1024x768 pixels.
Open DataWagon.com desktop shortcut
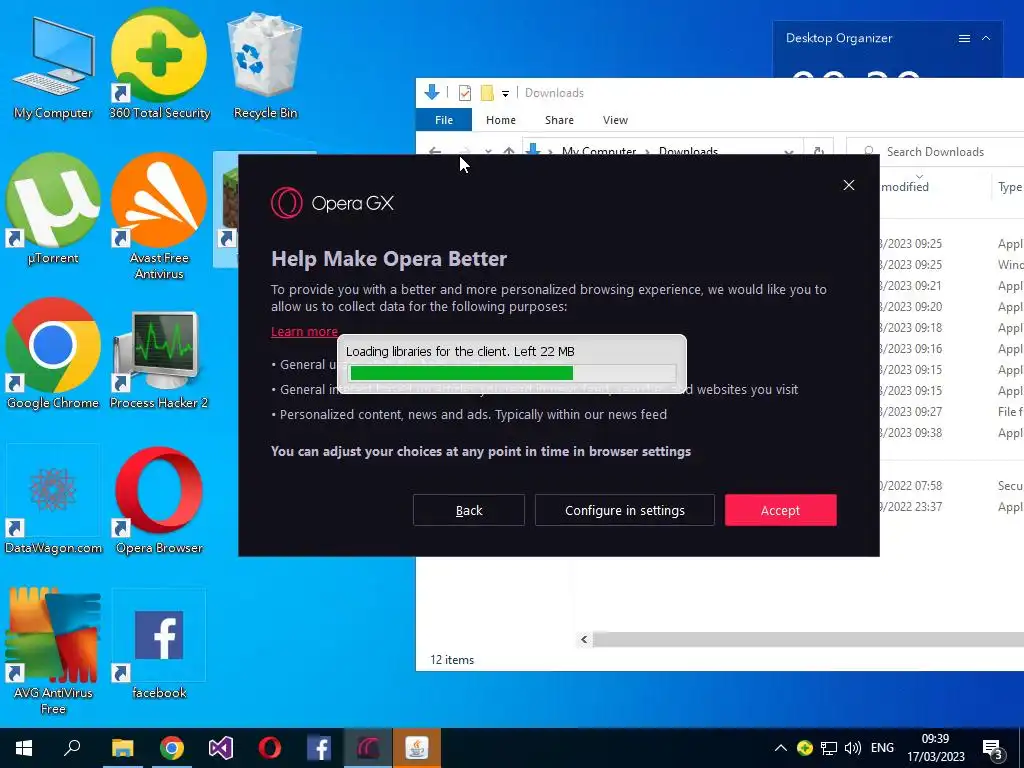tap(53, 500)
